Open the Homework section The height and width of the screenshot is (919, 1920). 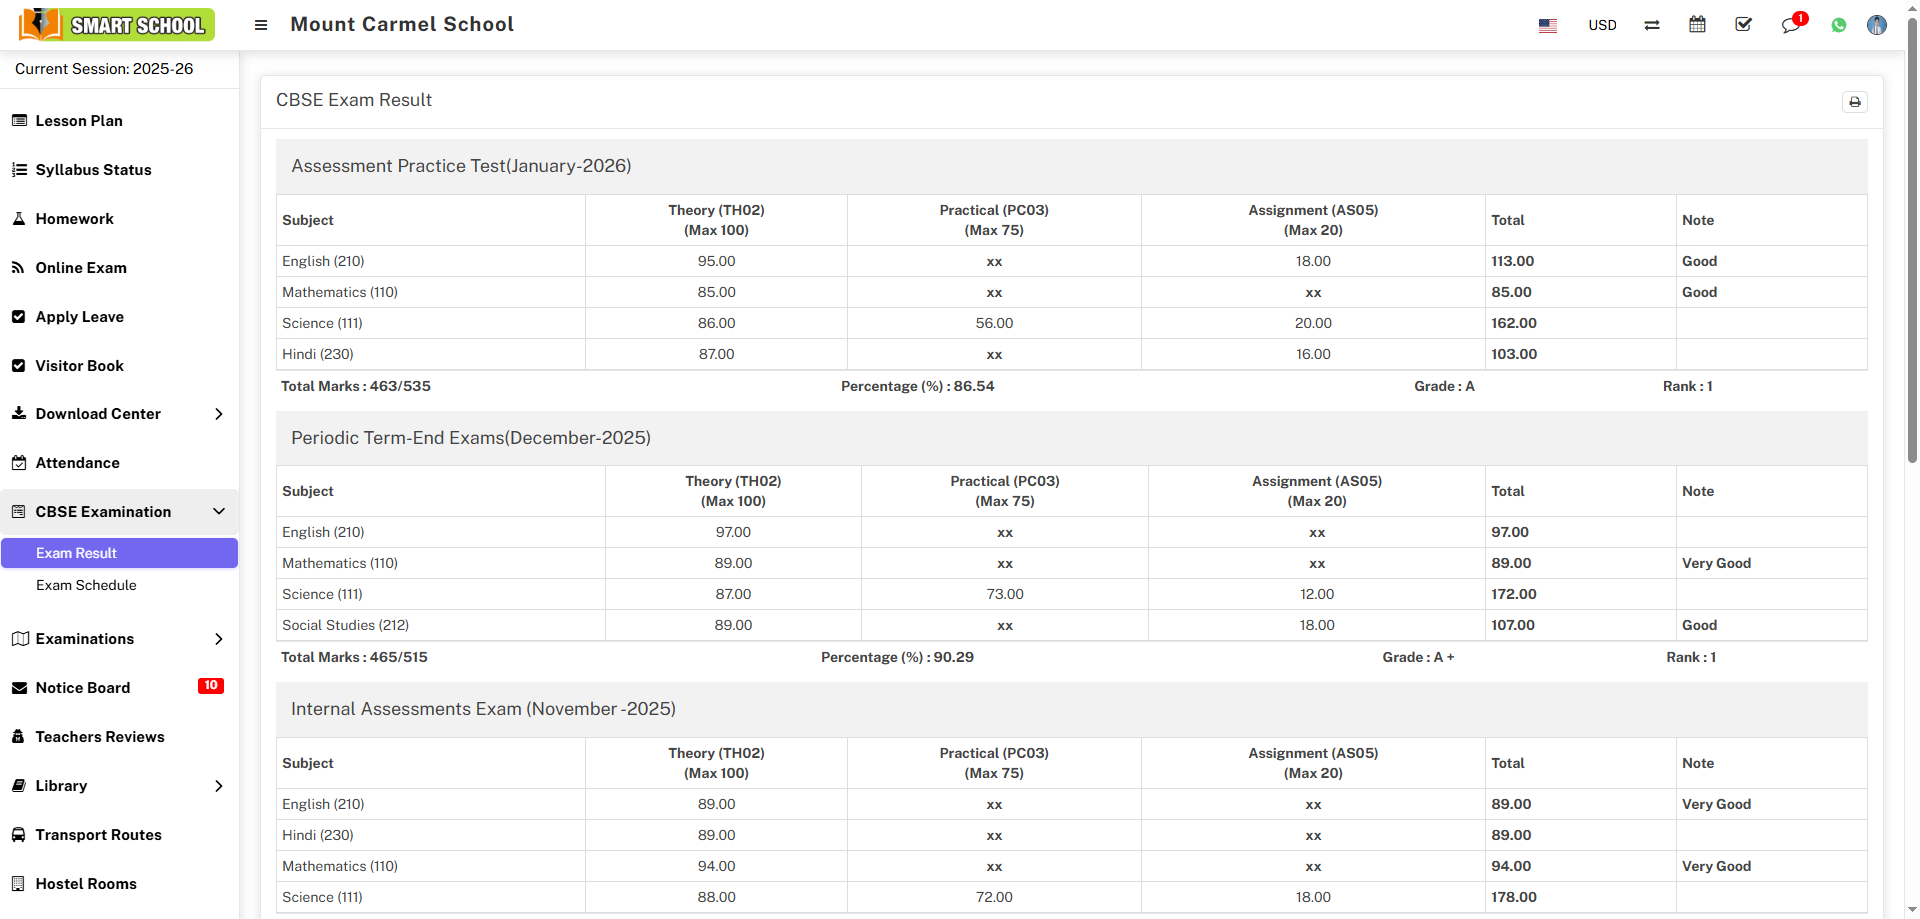click(75, 219)
